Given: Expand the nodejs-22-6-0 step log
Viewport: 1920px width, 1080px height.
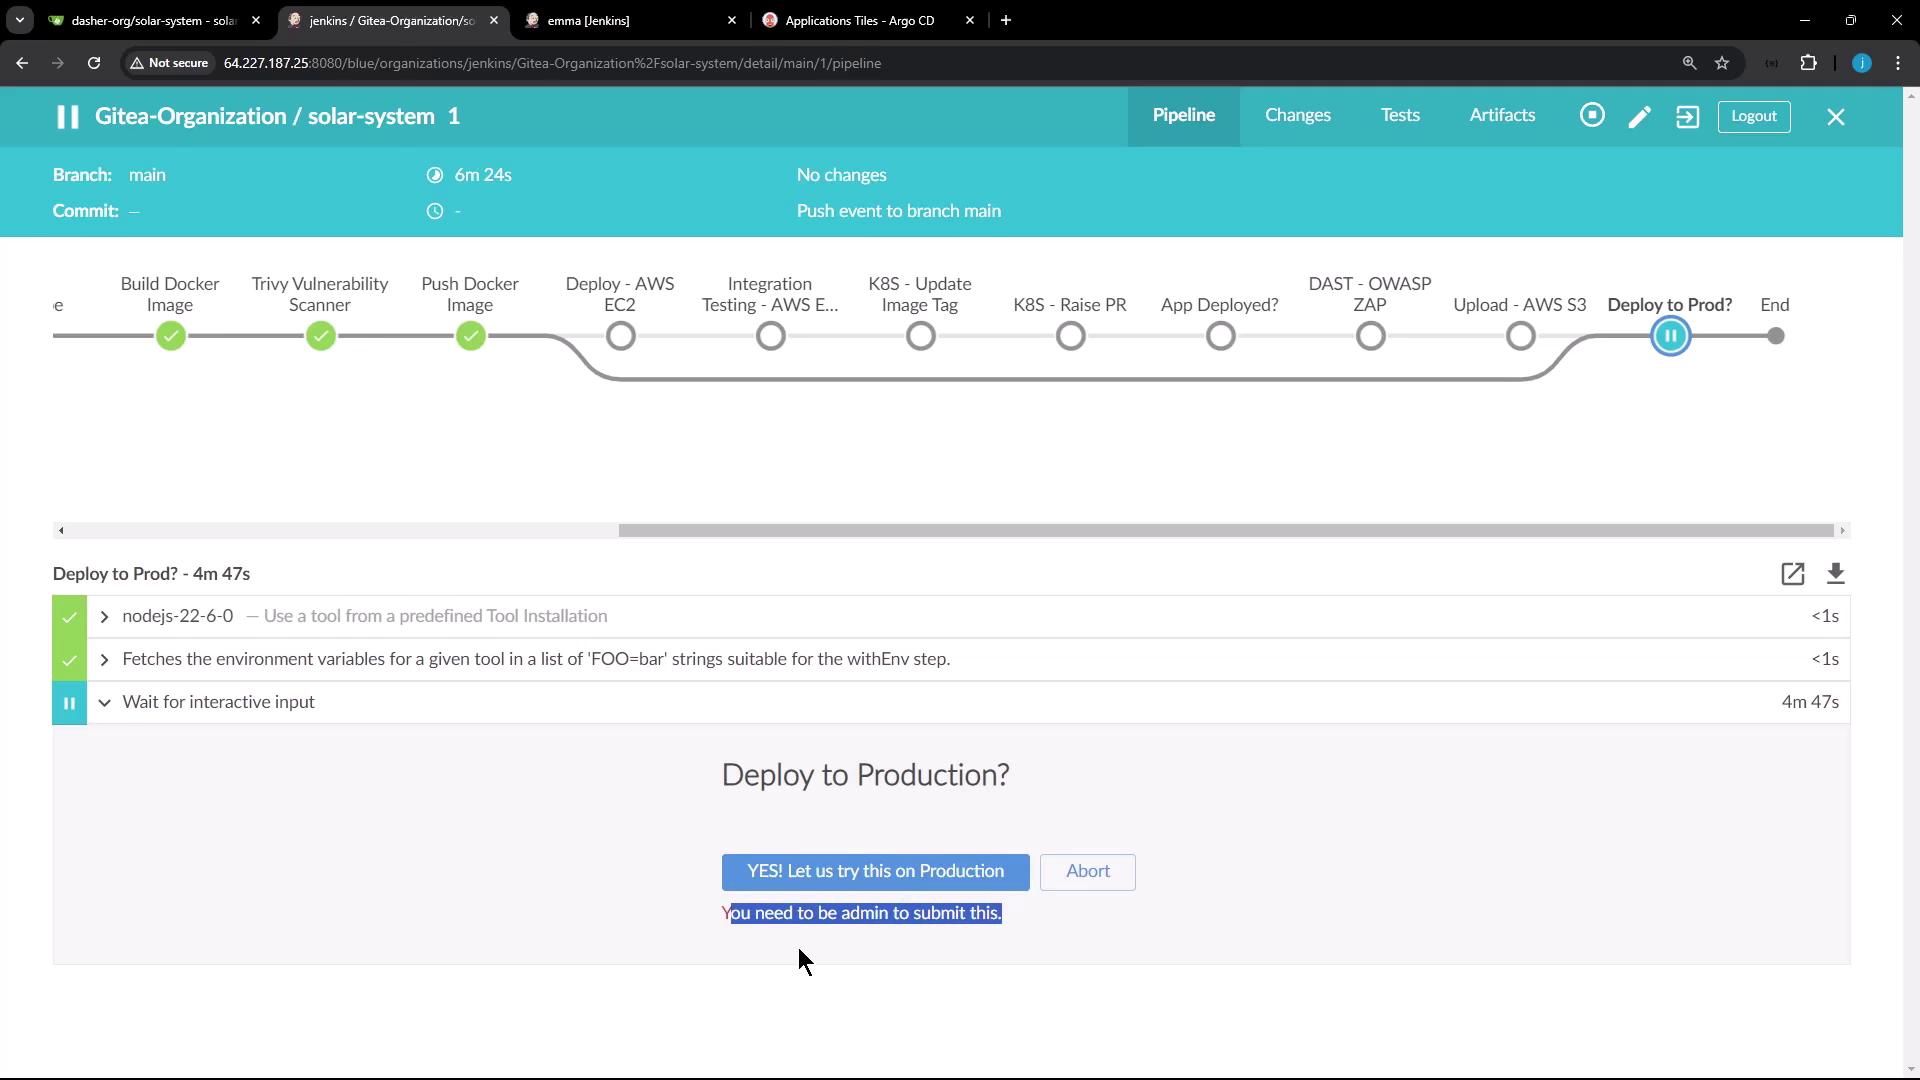Looking at the screenshot, I should 104,617.
